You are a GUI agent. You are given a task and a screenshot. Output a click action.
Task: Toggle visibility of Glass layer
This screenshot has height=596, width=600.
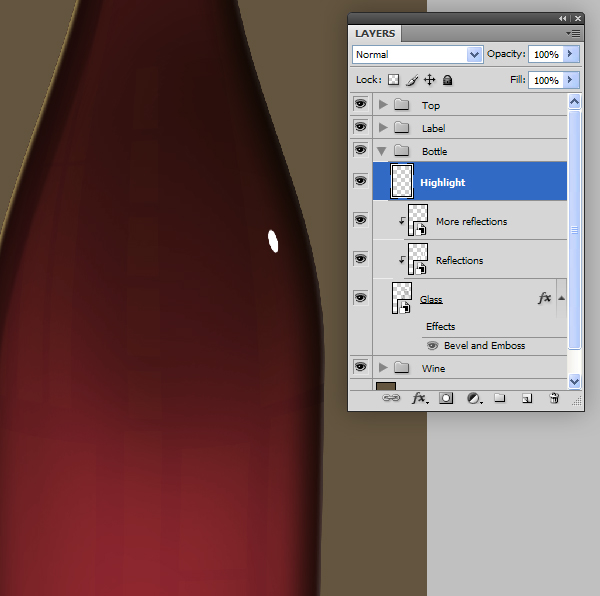coord(360,298)
